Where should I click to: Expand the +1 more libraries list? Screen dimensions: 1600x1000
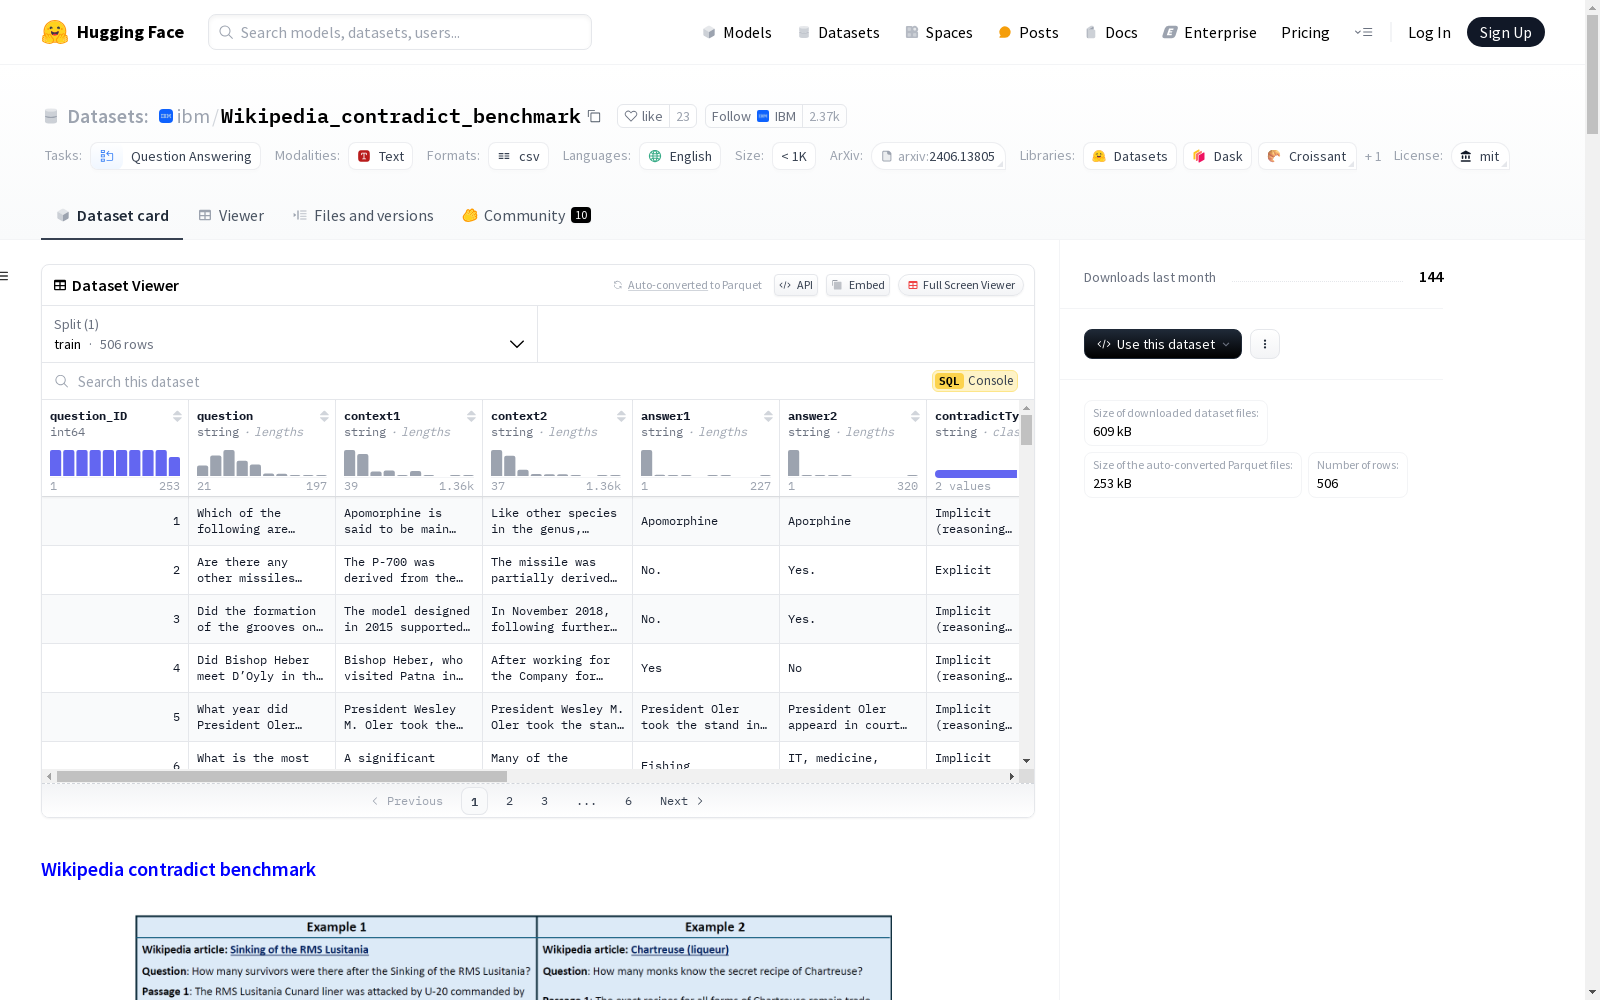pos(1373,156)
